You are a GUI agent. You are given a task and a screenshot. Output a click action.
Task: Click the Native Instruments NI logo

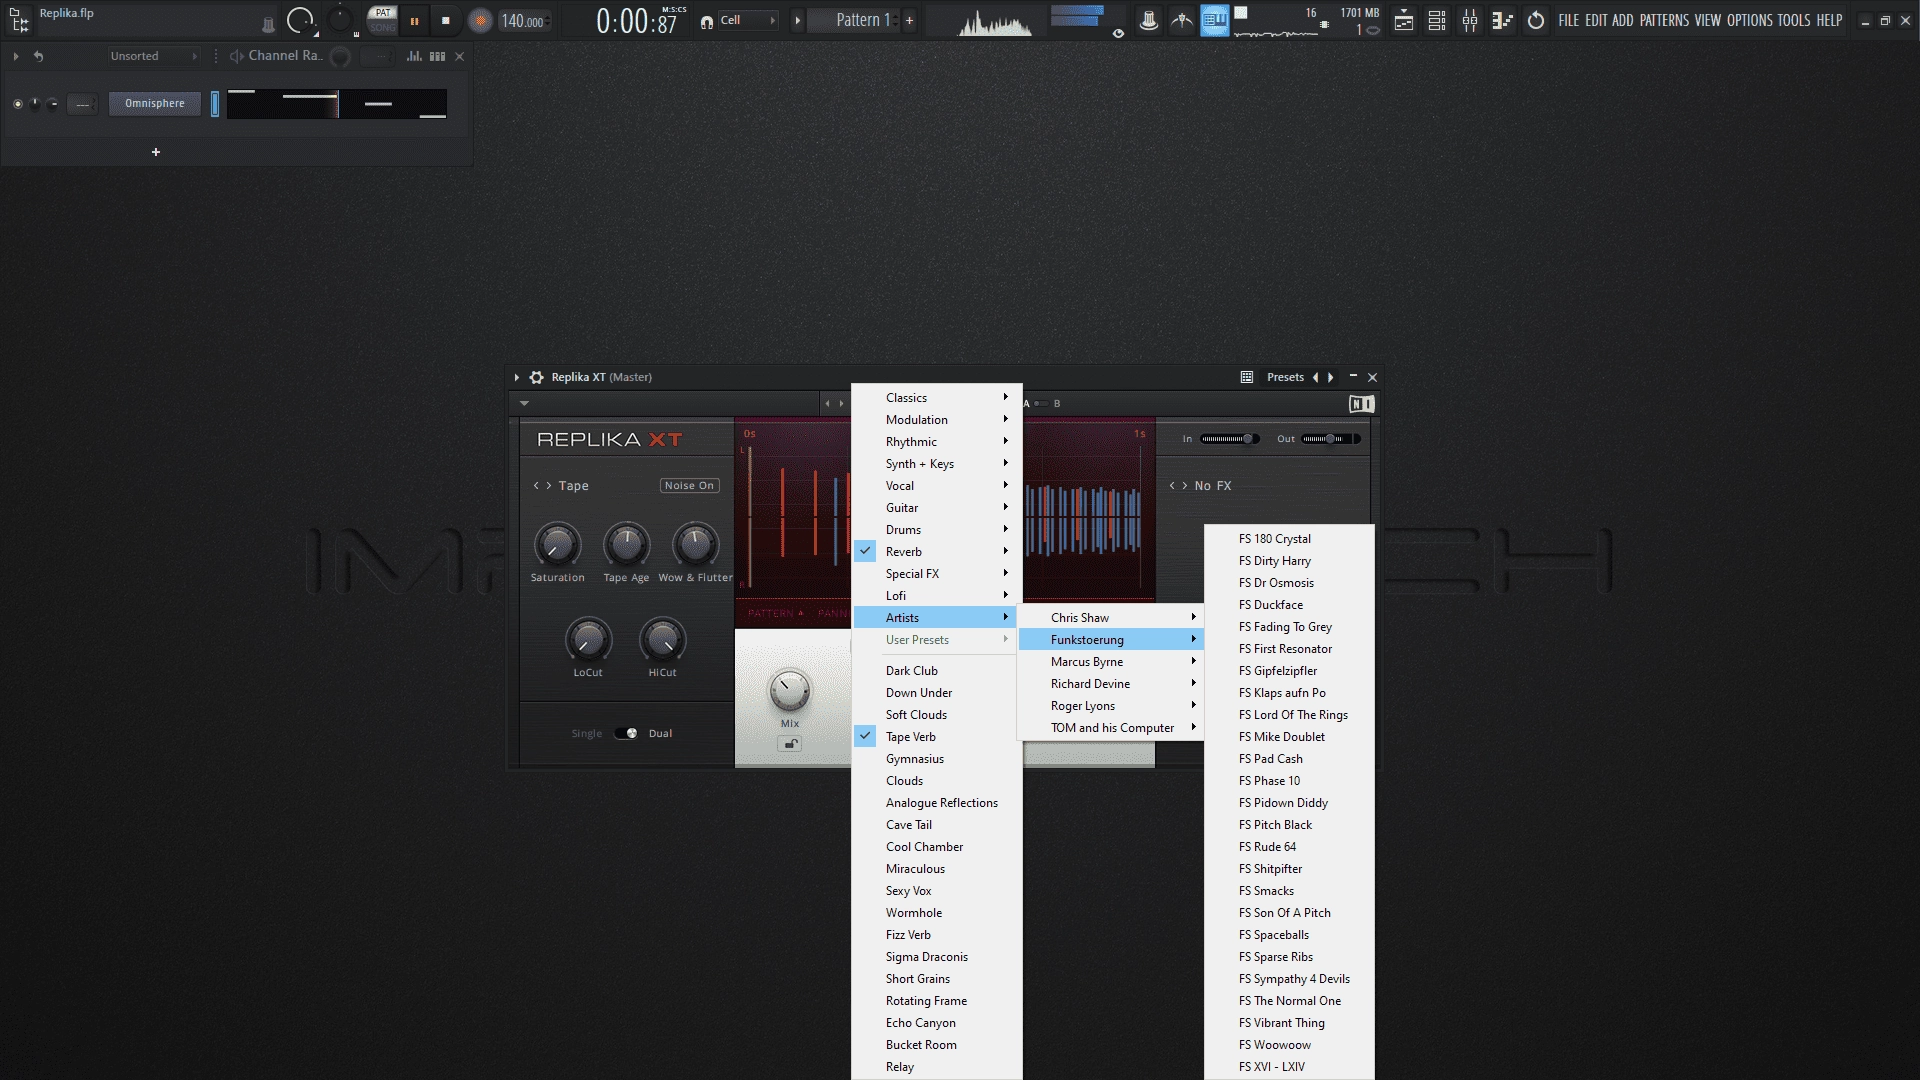tap(1361, 404)
